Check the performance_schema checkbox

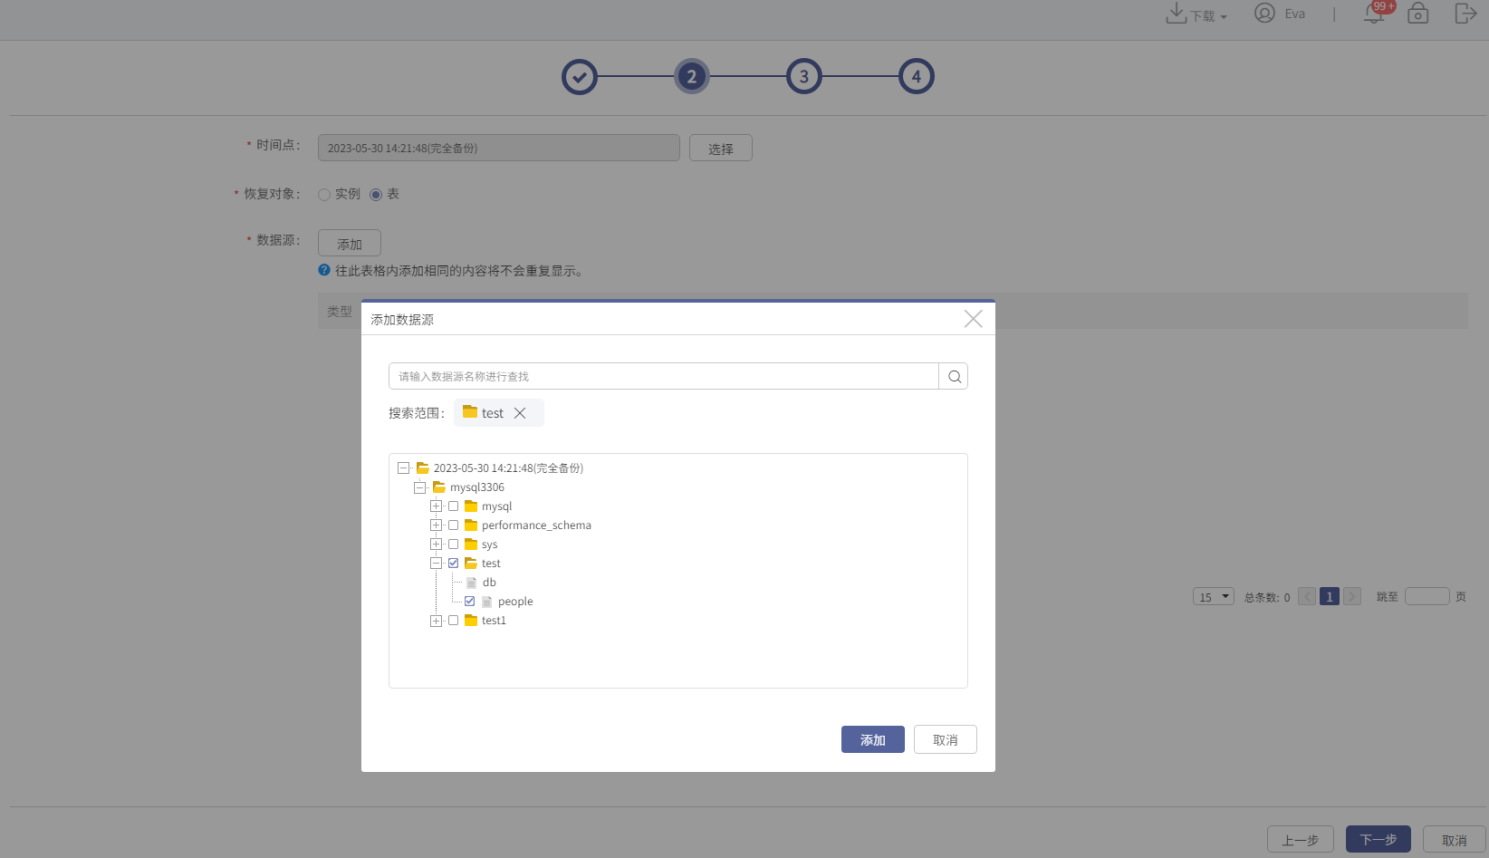[453, 525]
